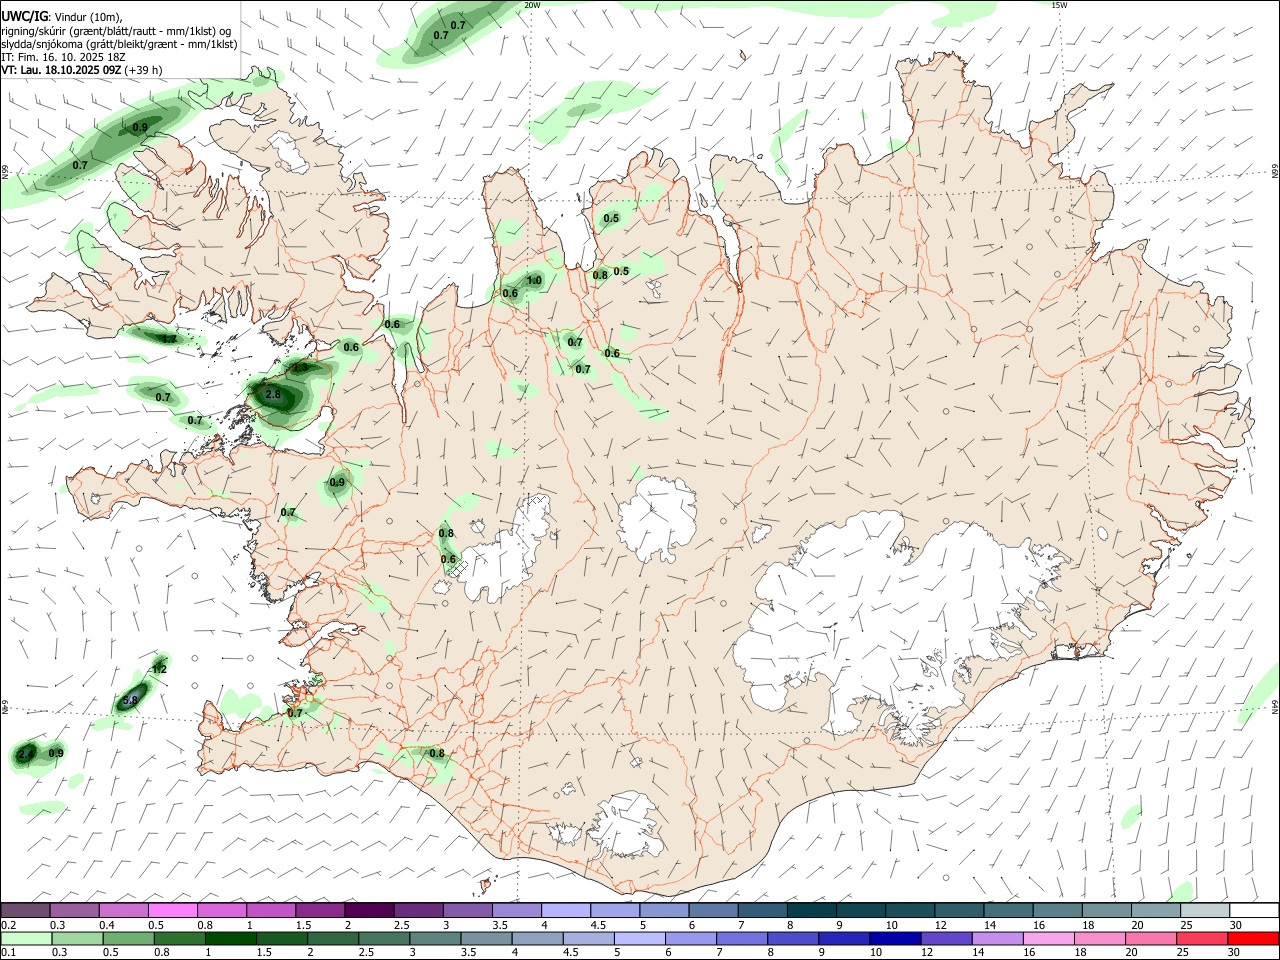This screenshot has height=960, width=1280.
Task: Click the white Mýrdalsjökull glacier near the south coast
Action: pyautogui.click(x=628, y=825)
